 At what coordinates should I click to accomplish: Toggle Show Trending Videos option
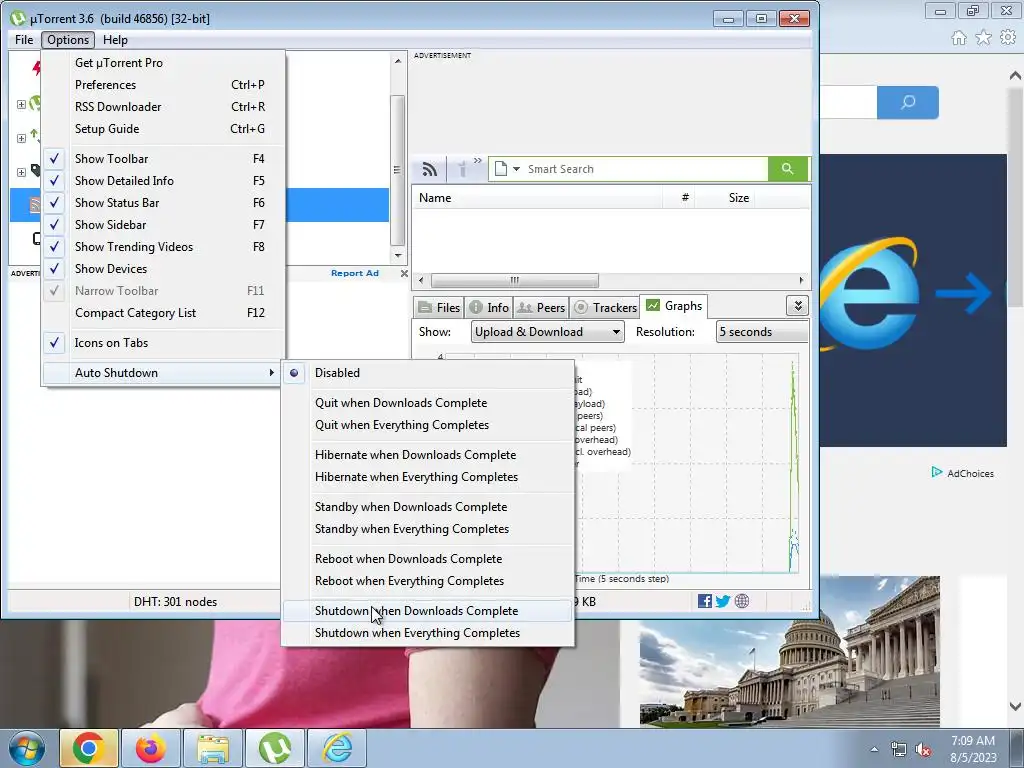tap(165, 247)
